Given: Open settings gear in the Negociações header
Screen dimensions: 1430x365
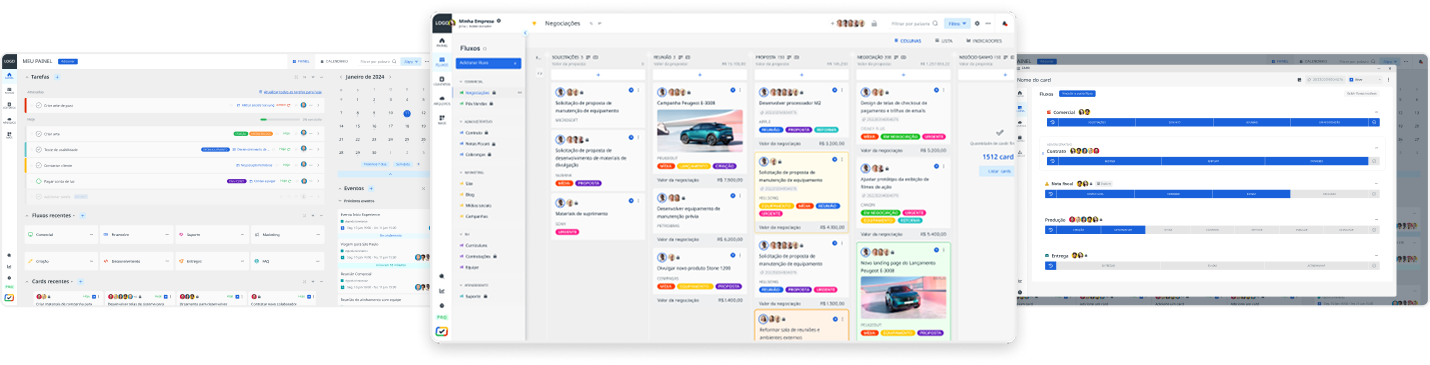Looking at the screenshot, I should [x=977, y=23].
